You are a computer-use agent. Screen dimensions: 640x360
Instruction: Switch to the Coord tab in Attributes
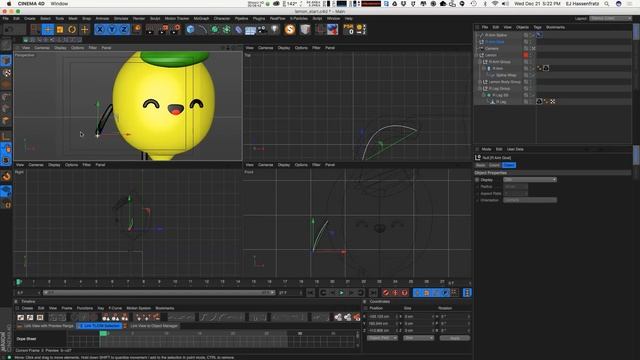pyautogui.click(x=494, y=165)
